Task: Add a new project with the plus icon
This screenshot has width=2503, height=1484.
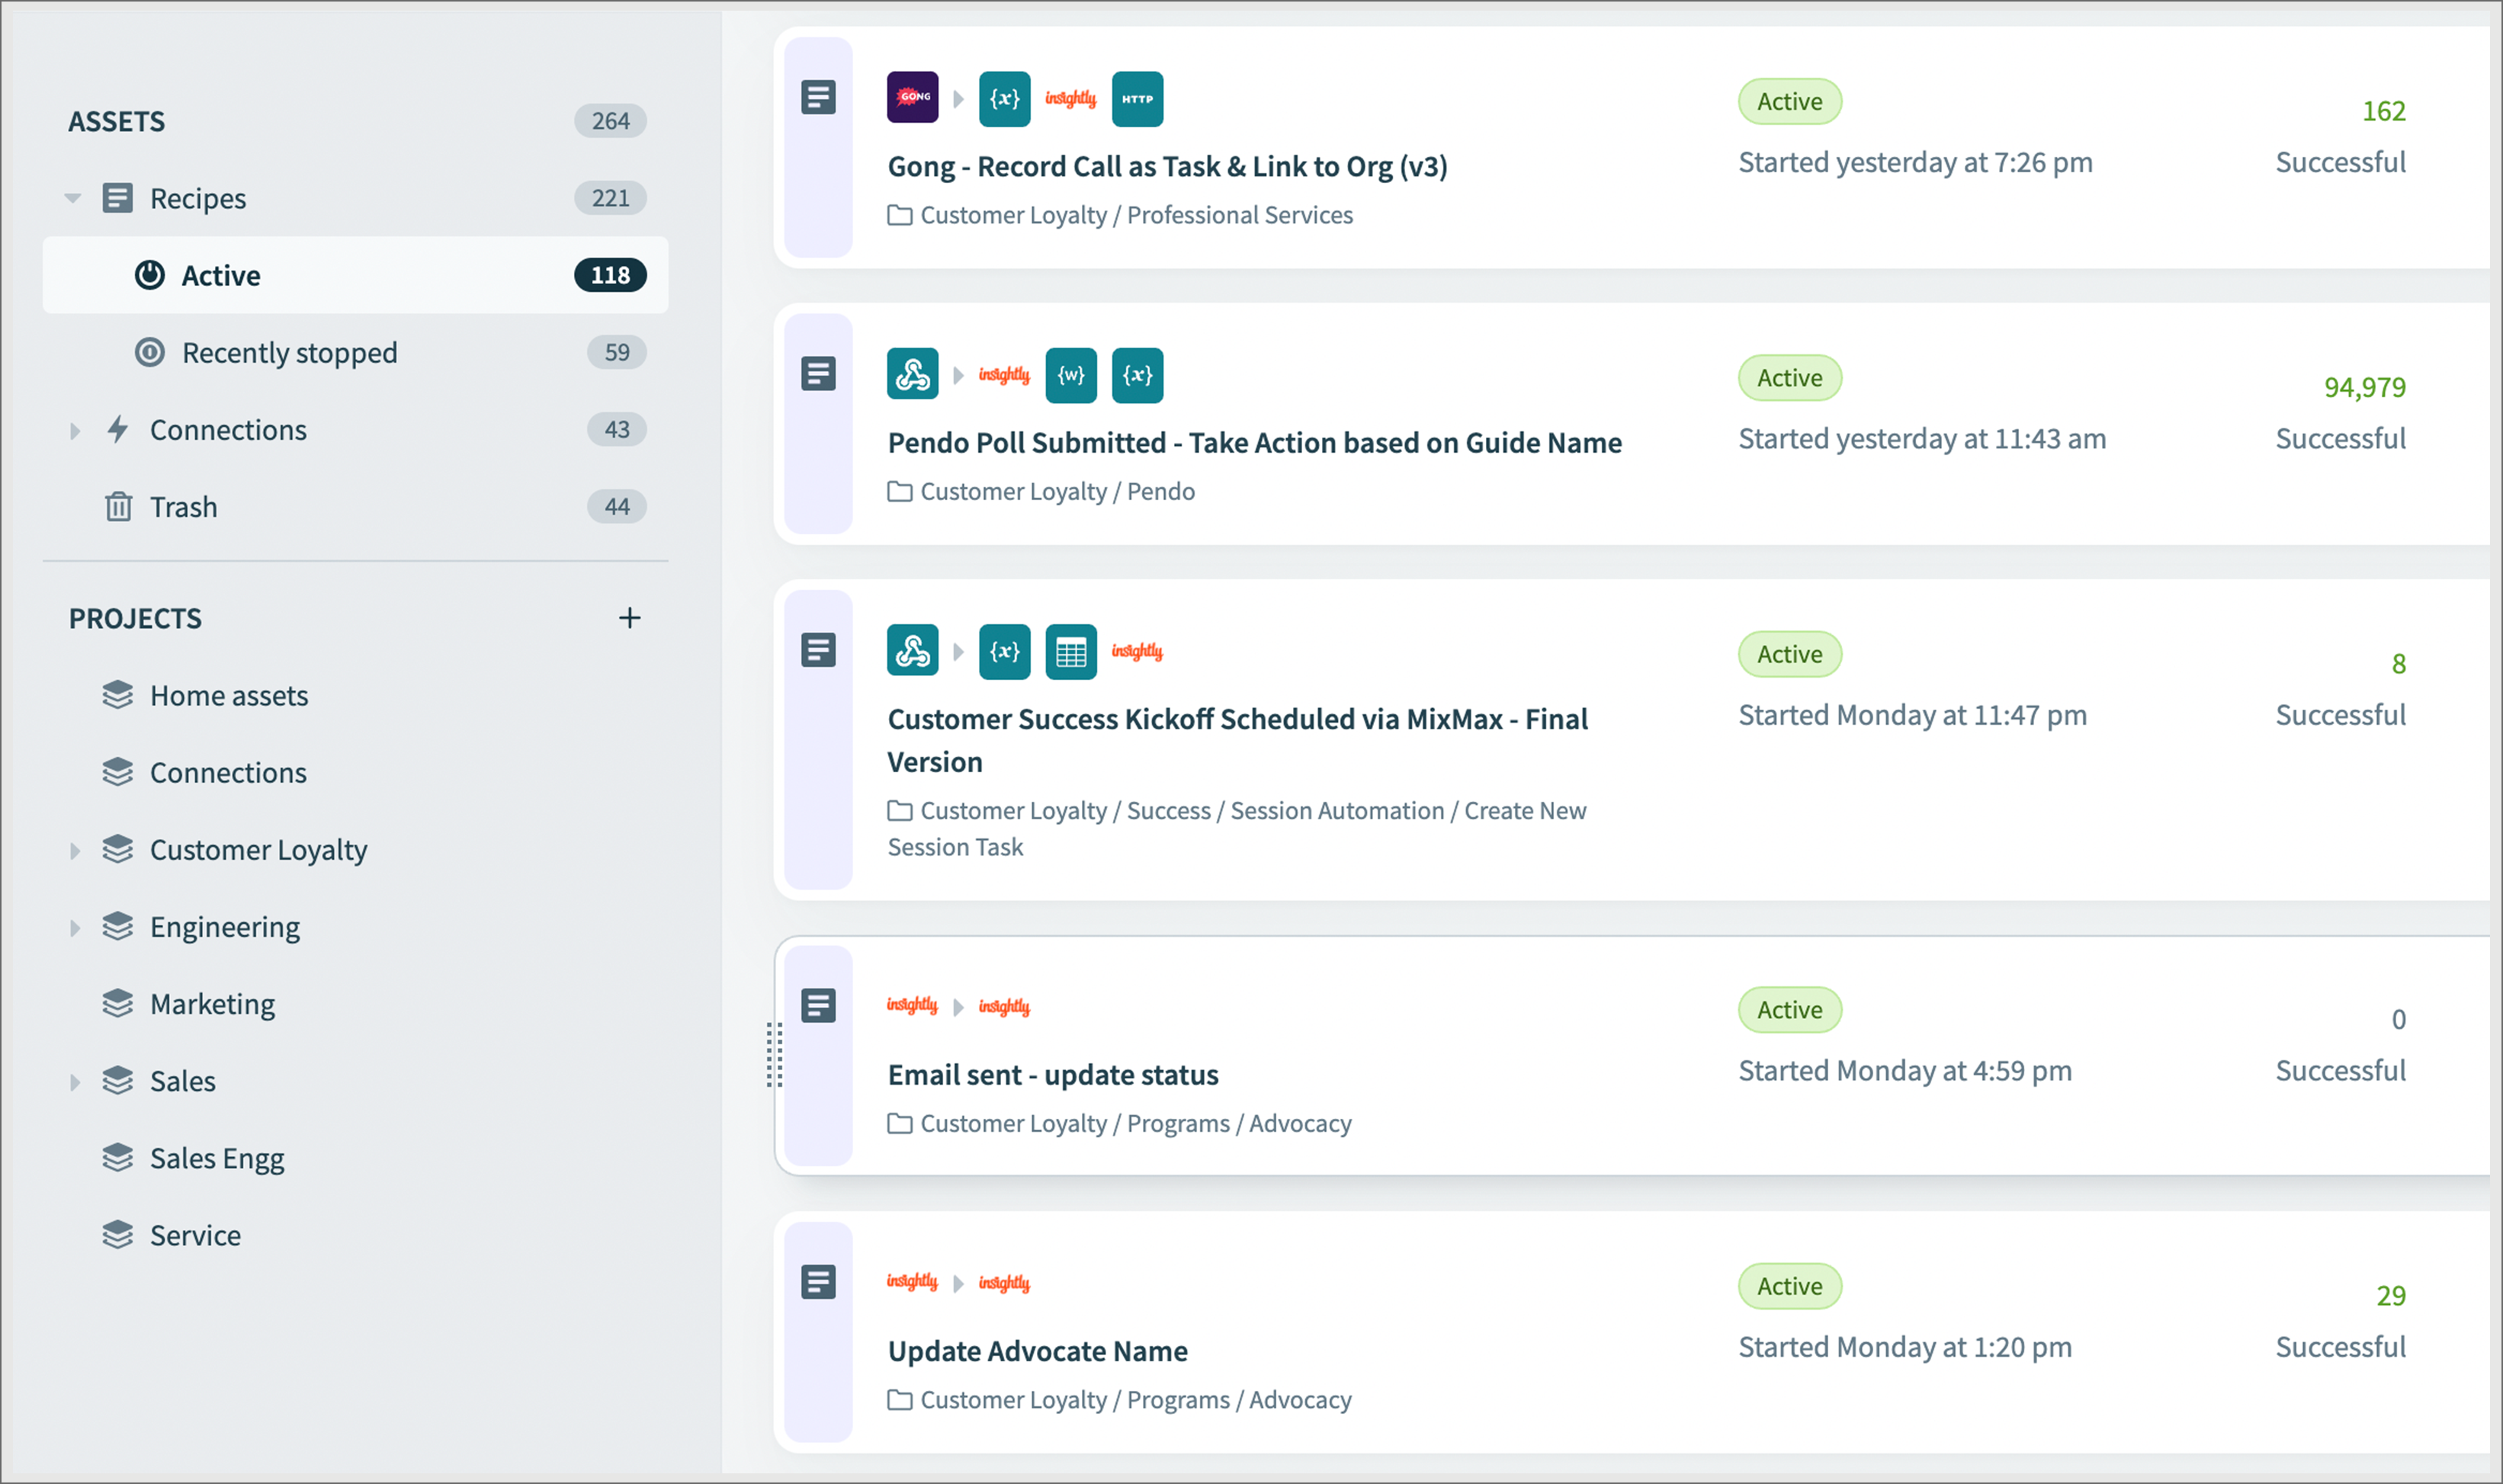Action: 629,618
